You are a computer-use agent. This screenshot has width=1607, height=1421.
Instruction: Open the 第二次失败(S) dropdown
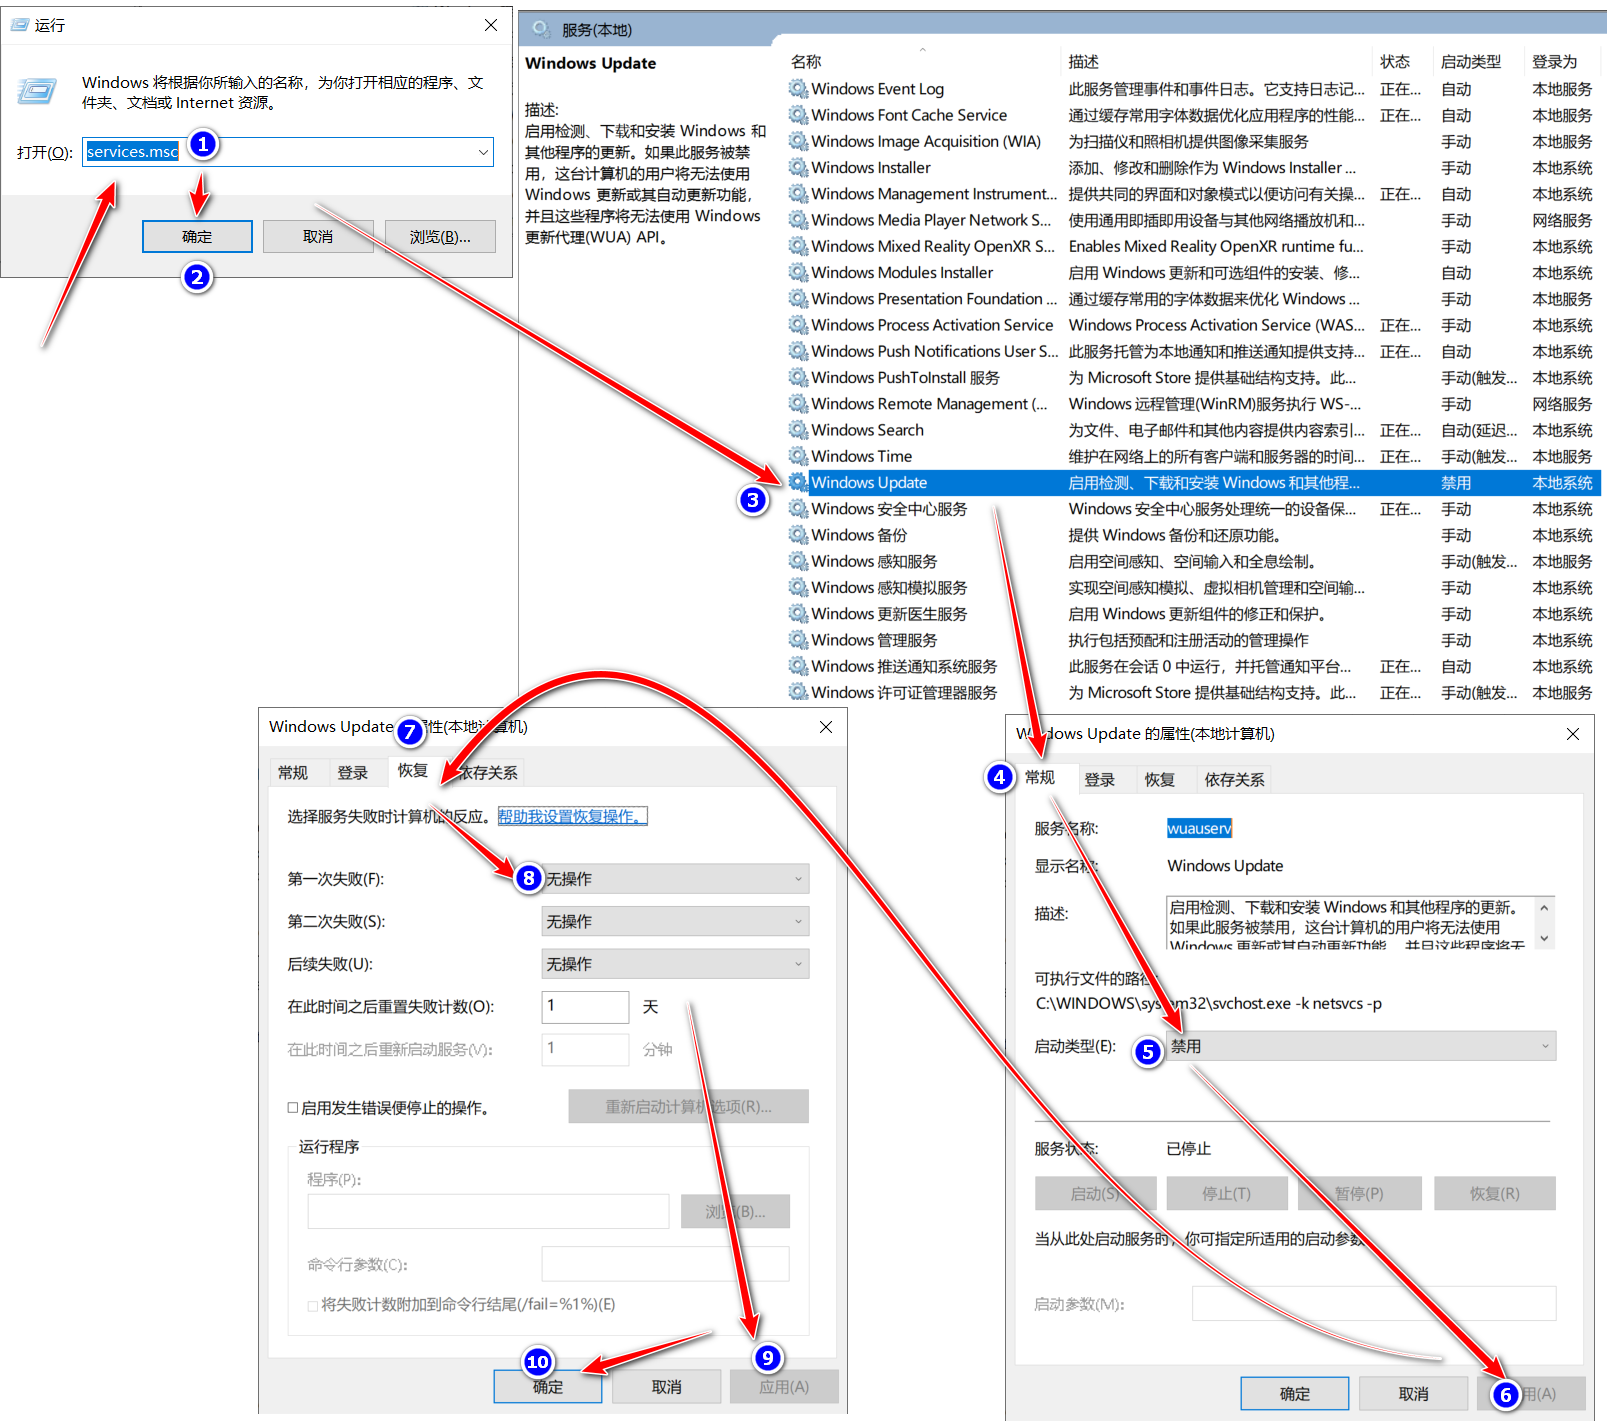point(675,921)
